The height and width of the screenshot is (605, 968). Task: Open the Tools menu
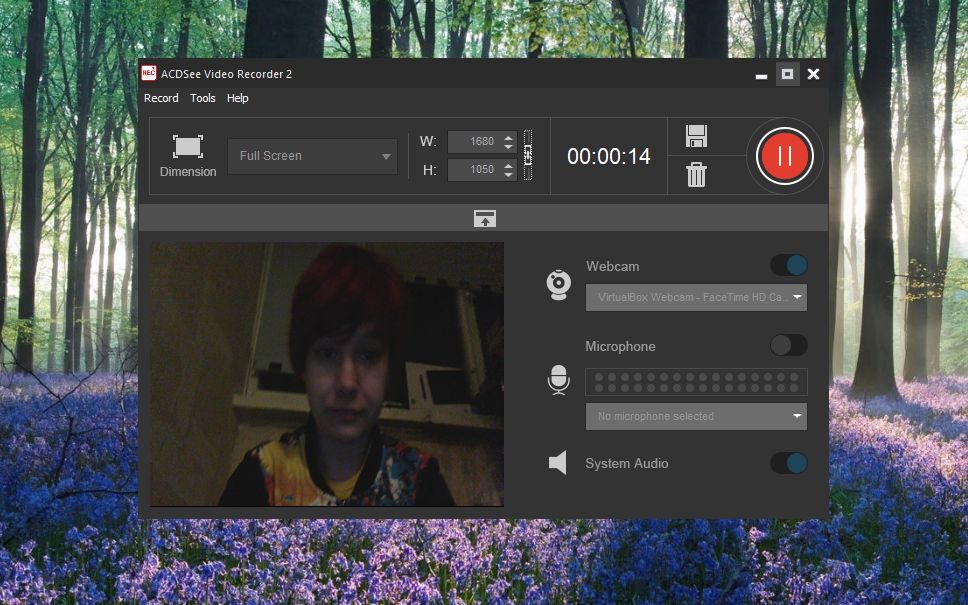[x=203, y=98]
